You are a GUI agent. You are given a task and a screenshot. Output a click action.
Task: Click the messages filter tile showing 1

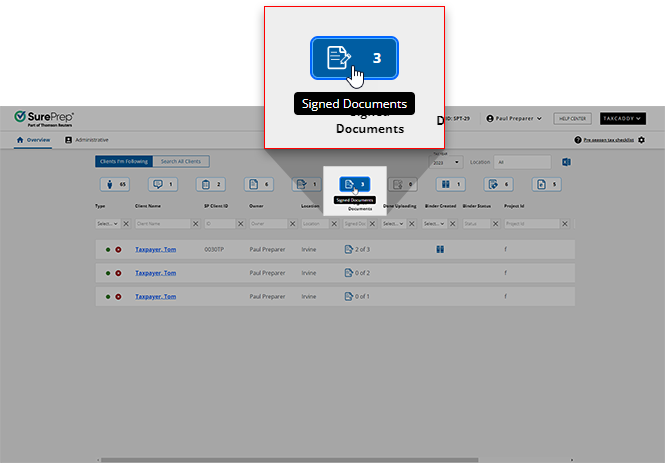[163, 184]
